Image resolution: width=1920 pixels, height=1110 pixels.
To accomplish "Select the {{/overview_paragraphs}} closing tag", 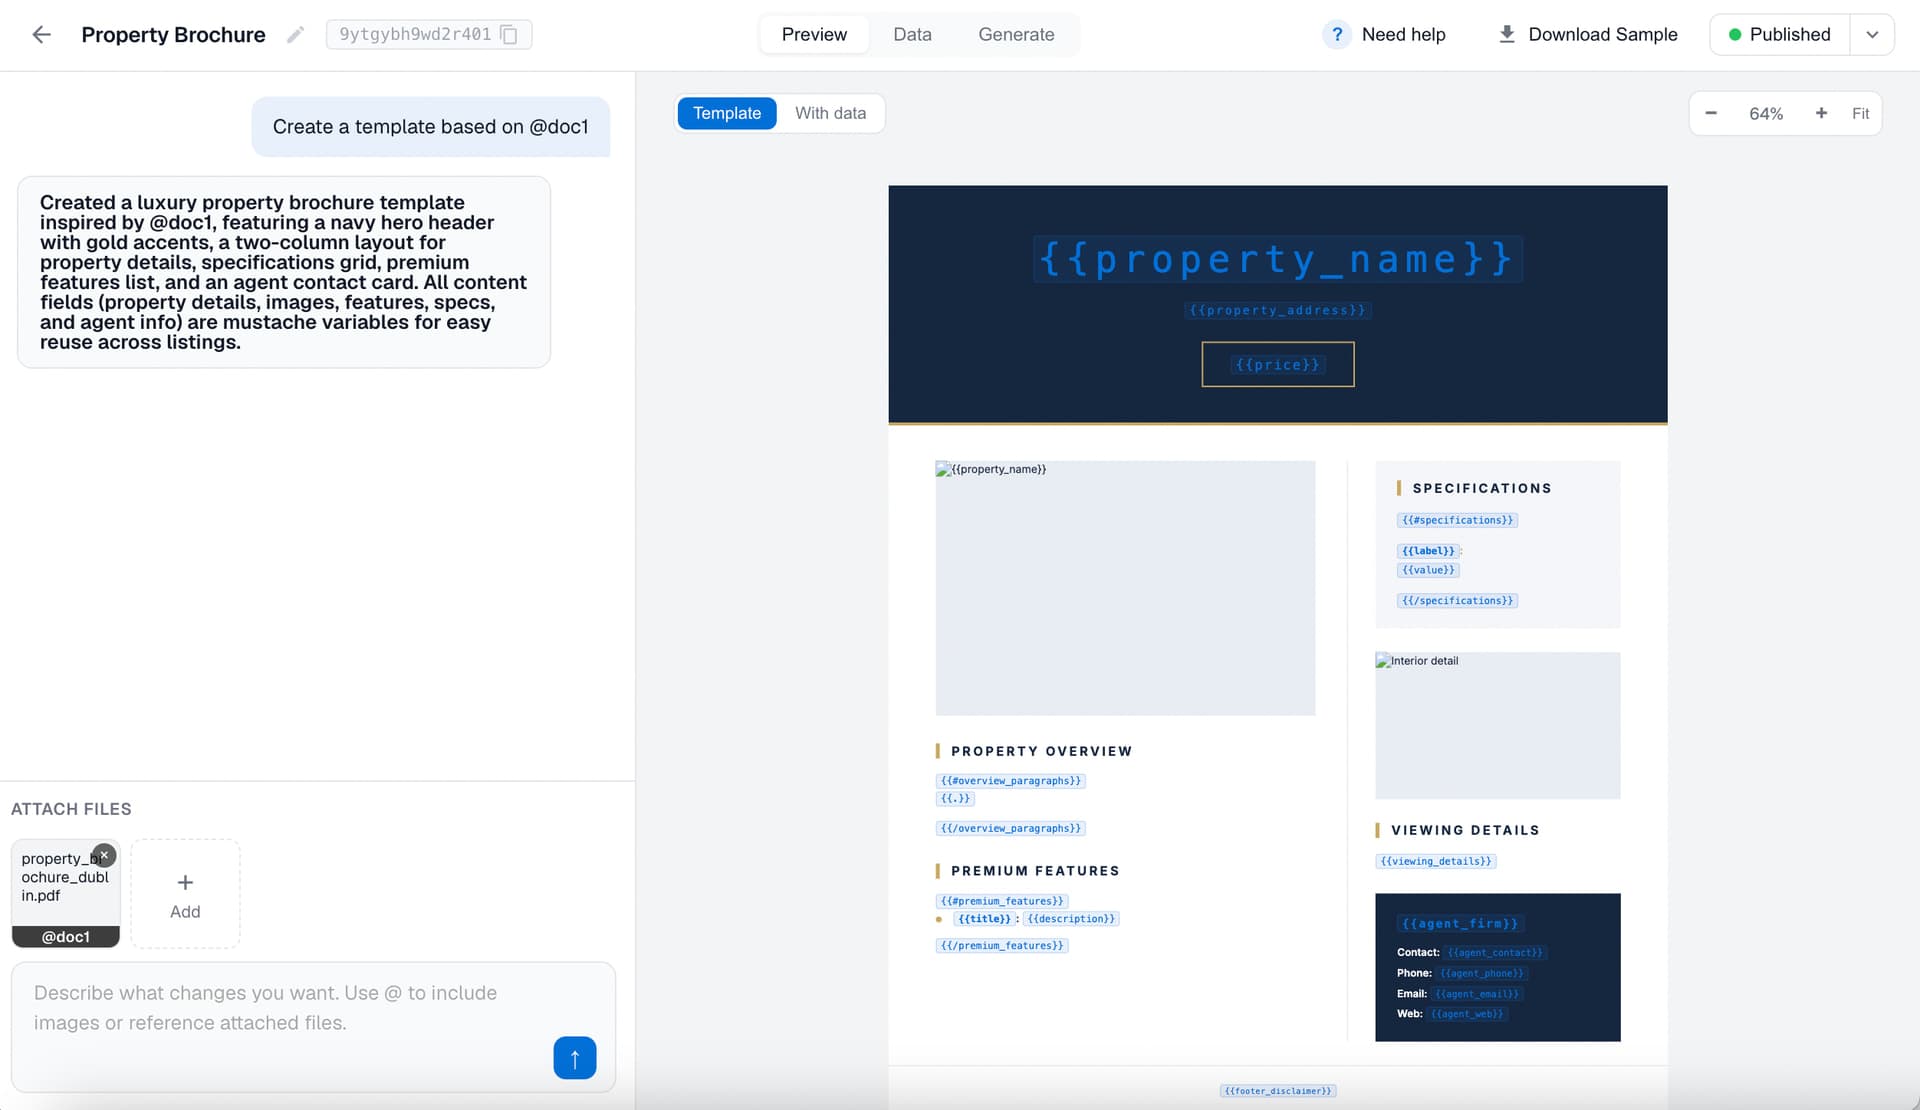I will tap(1011, 828).
